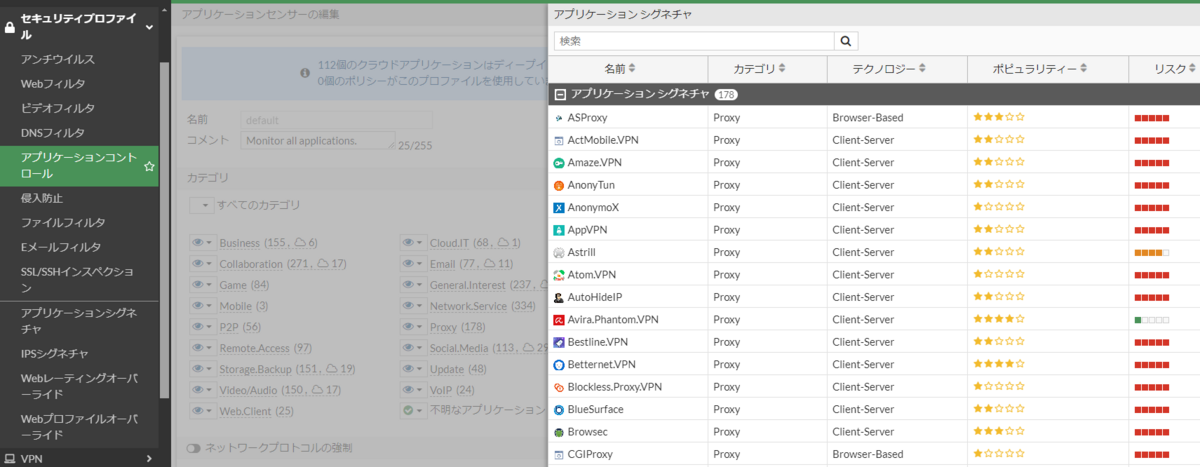Click the eye icon for Proxy category
This screenshot has height=467, width=1200.
pyautogui.click(x=408, y=327)
